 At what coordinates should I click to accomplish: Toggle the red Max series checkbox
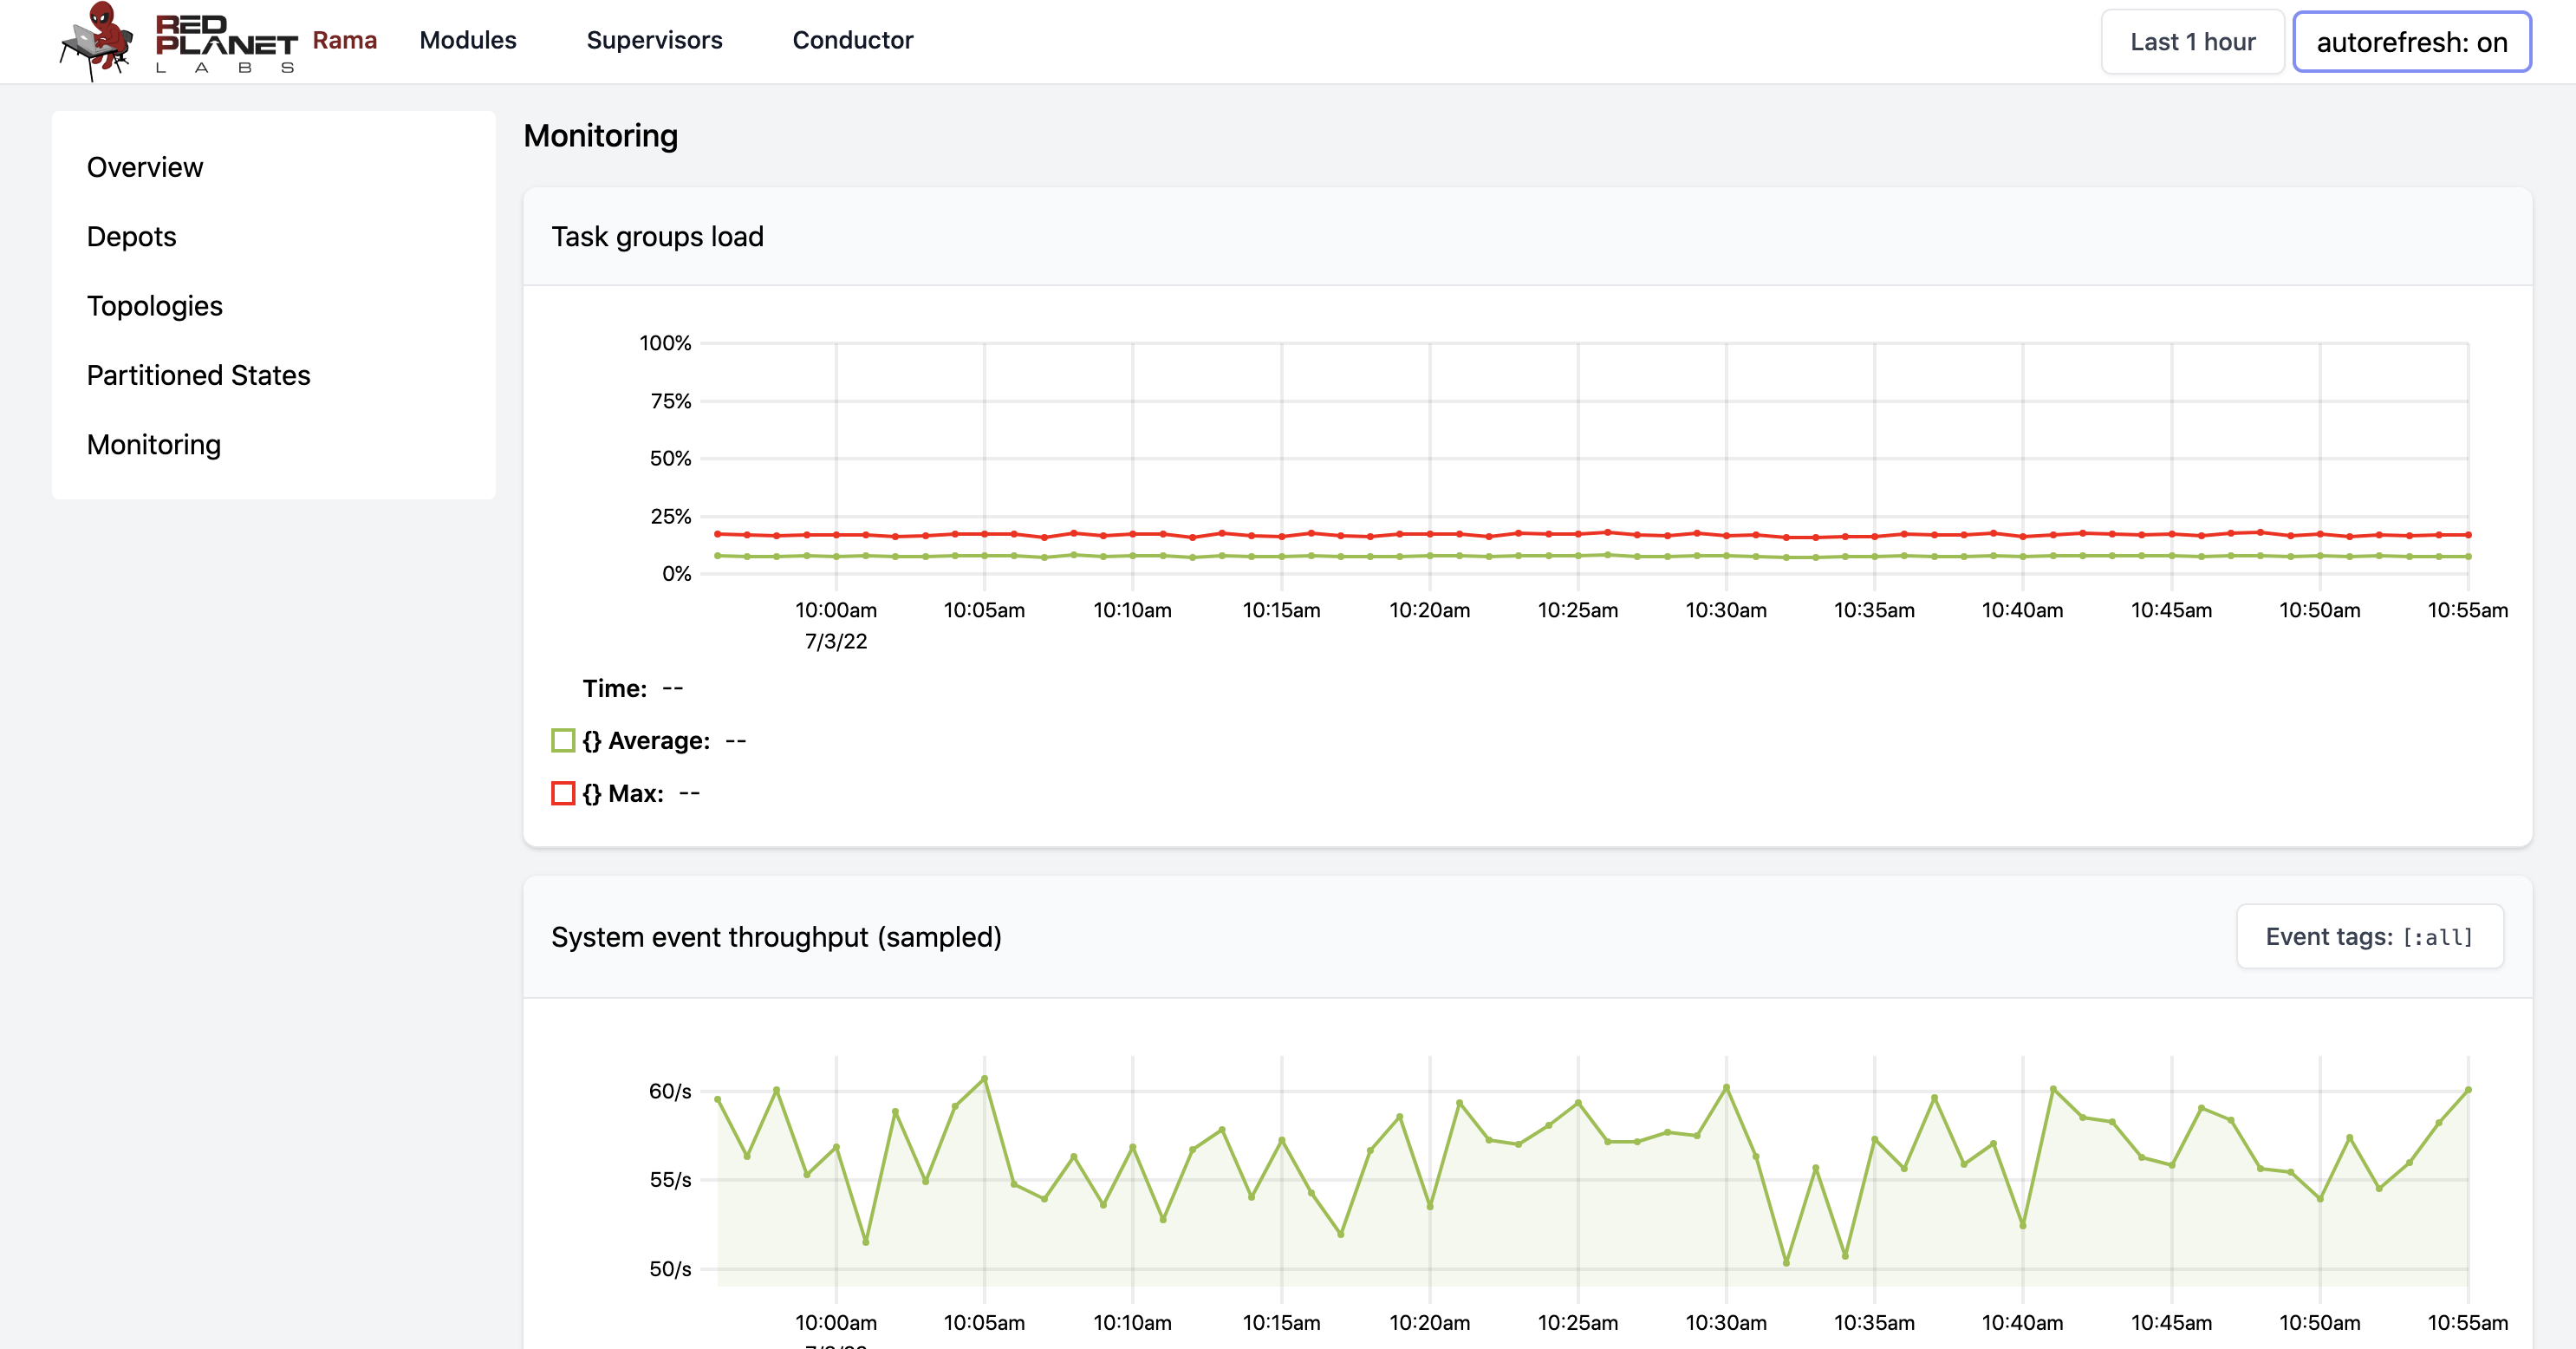[563, 793]
